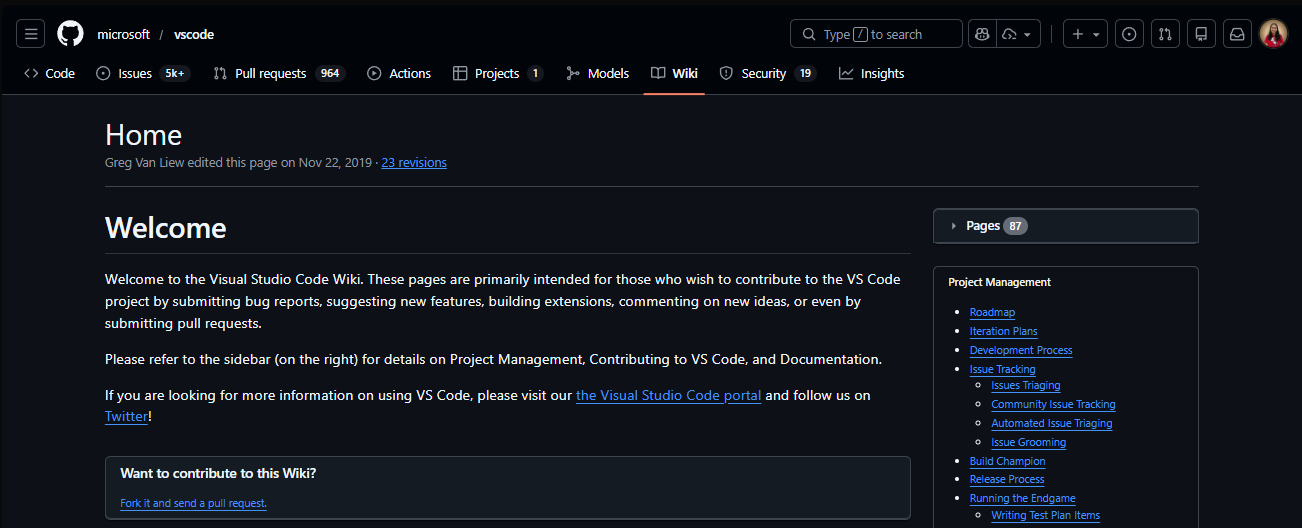Click the Welcome heading
Image resolution: width=1302 pixels, height=528 pixels.
click(166, 228)
